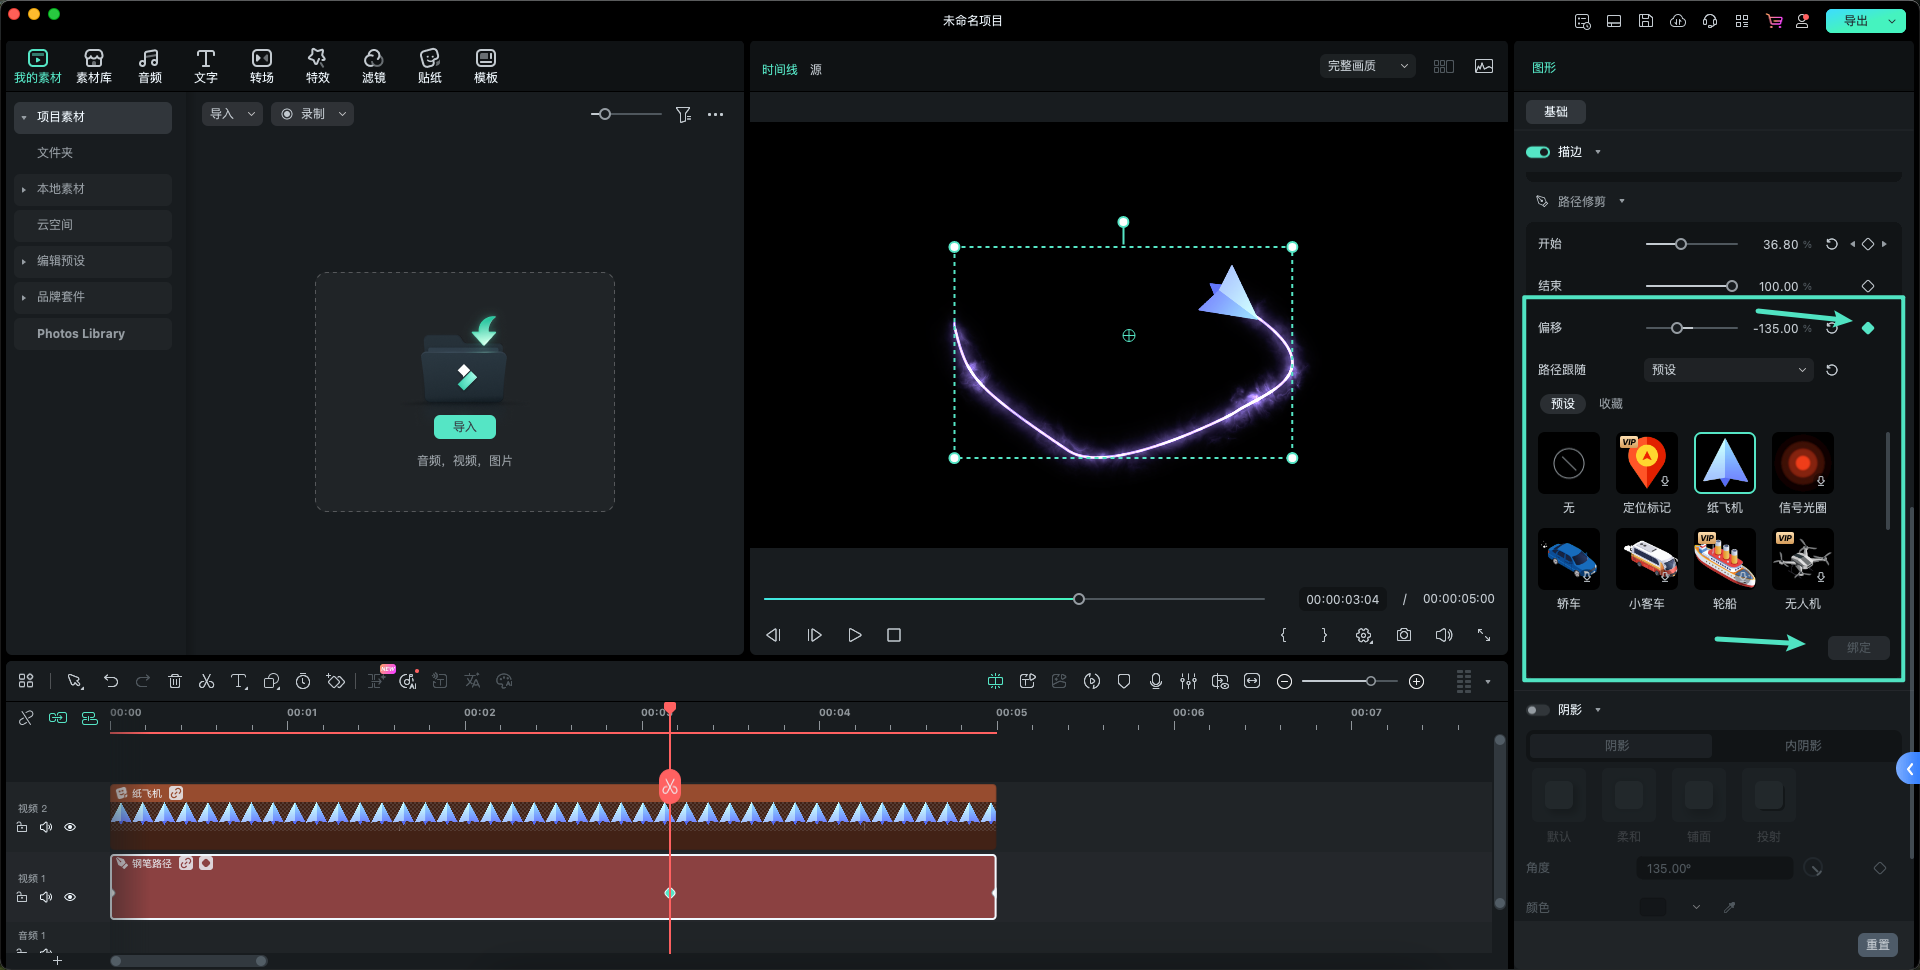This screenshot has height=970, width=1920.
Task: Click the 偏移 offset slider handle
Action: [x=1677, y=328]
